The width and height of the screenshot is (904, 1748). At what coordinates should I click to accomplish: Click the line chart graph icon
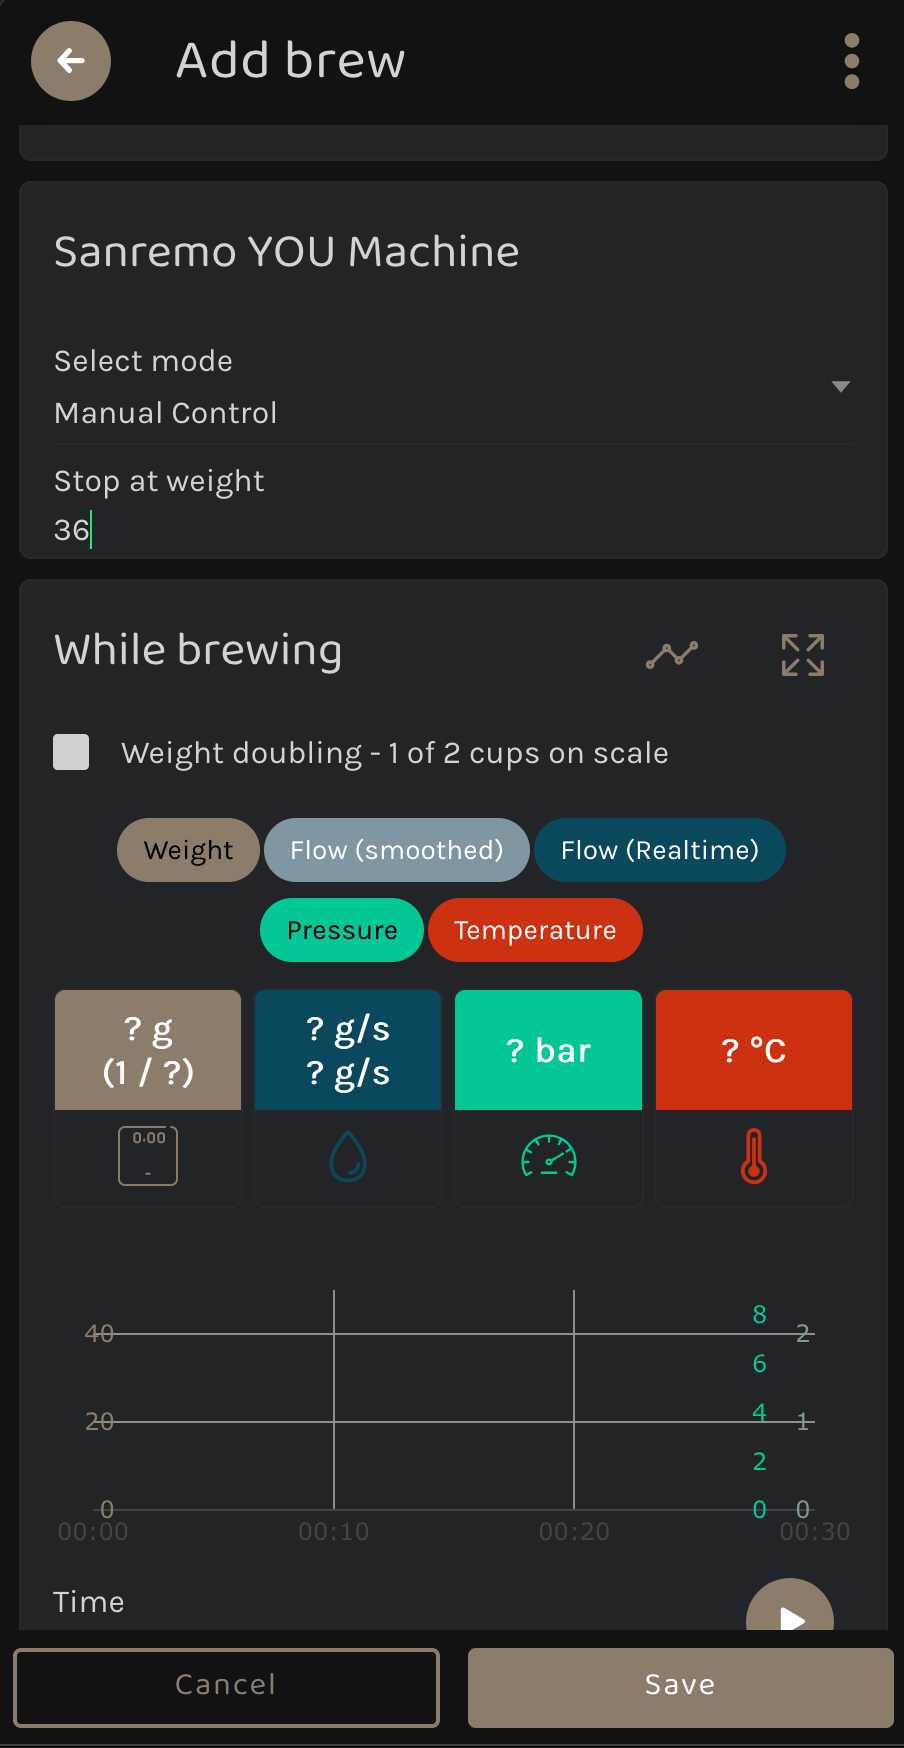[x=670, y=654]
